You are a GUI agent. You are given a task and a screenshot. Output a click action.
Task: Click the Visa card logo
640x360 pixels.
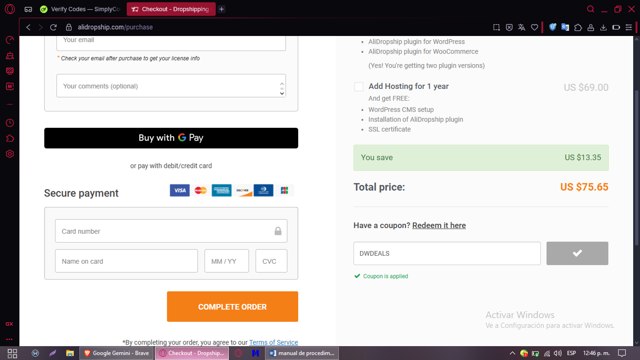click(x=180, y=190)
